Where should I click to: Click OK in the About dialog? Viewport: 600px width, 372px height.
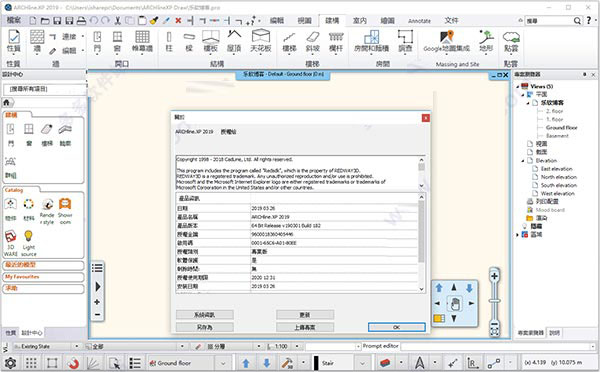396,327
